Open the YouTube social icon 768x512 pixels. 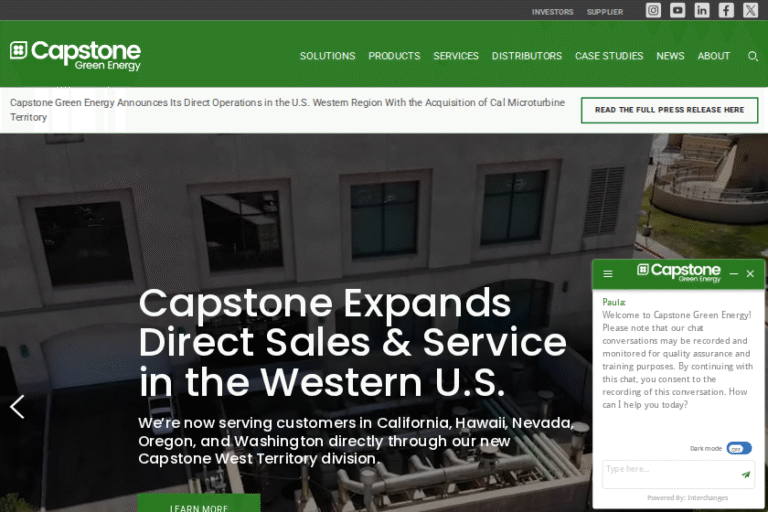tap(678, 11)
